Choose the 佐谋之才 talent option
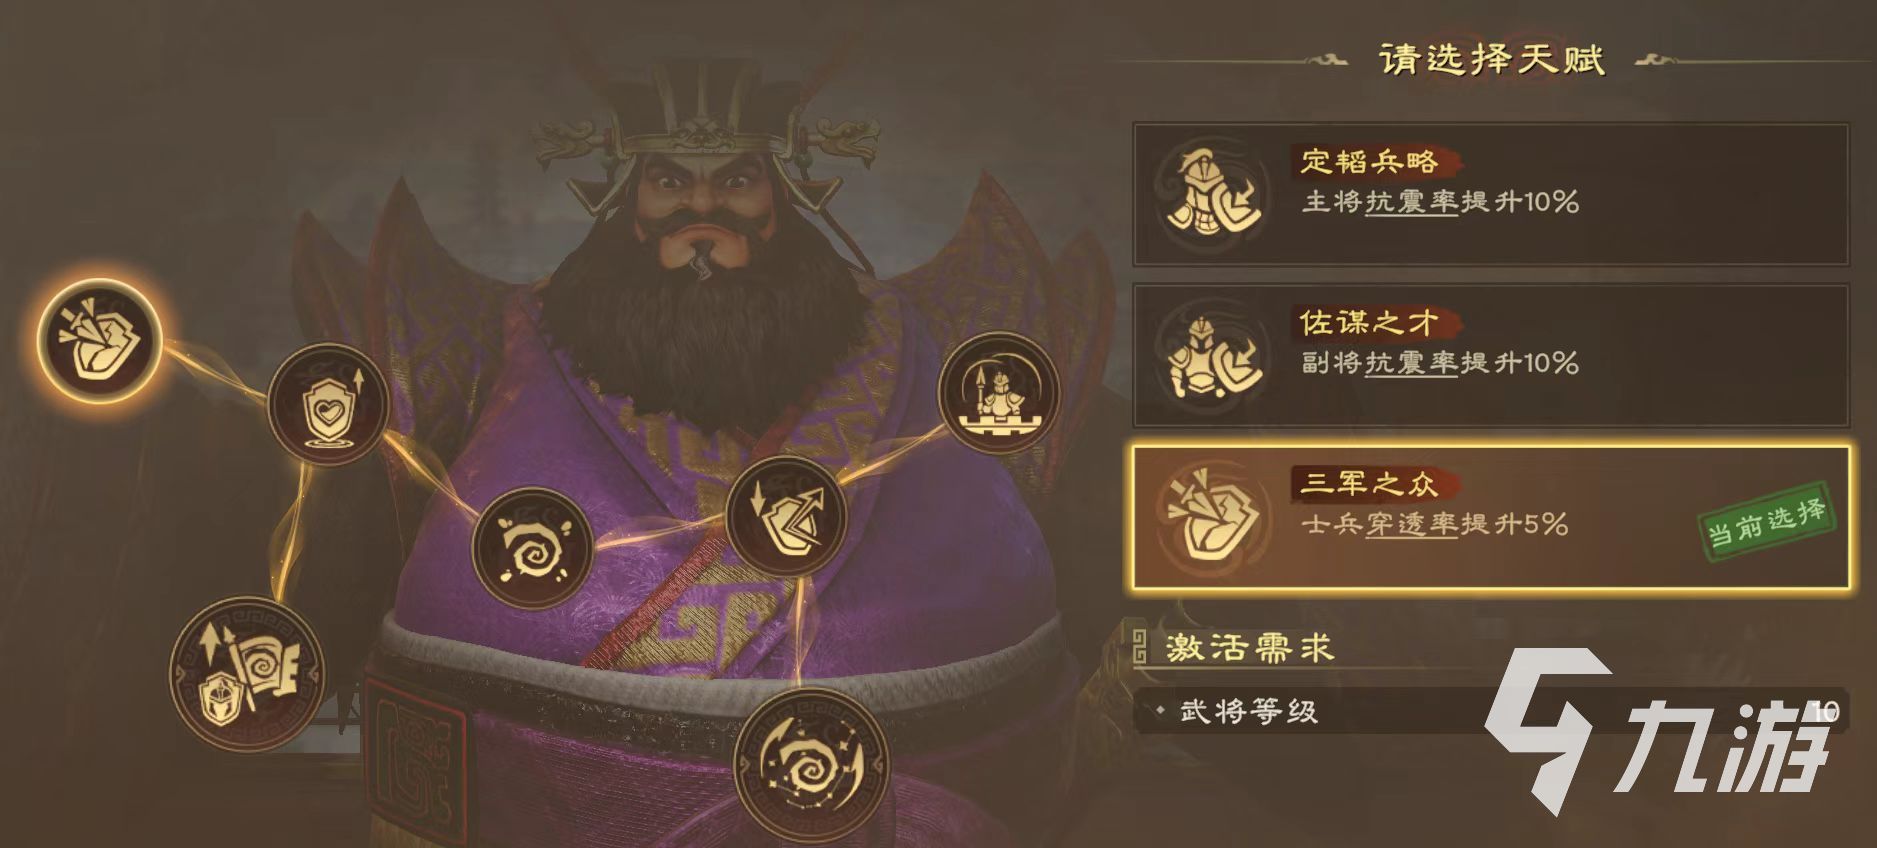Screen dimensions: 1877x848 click(x=1490, y=356)
